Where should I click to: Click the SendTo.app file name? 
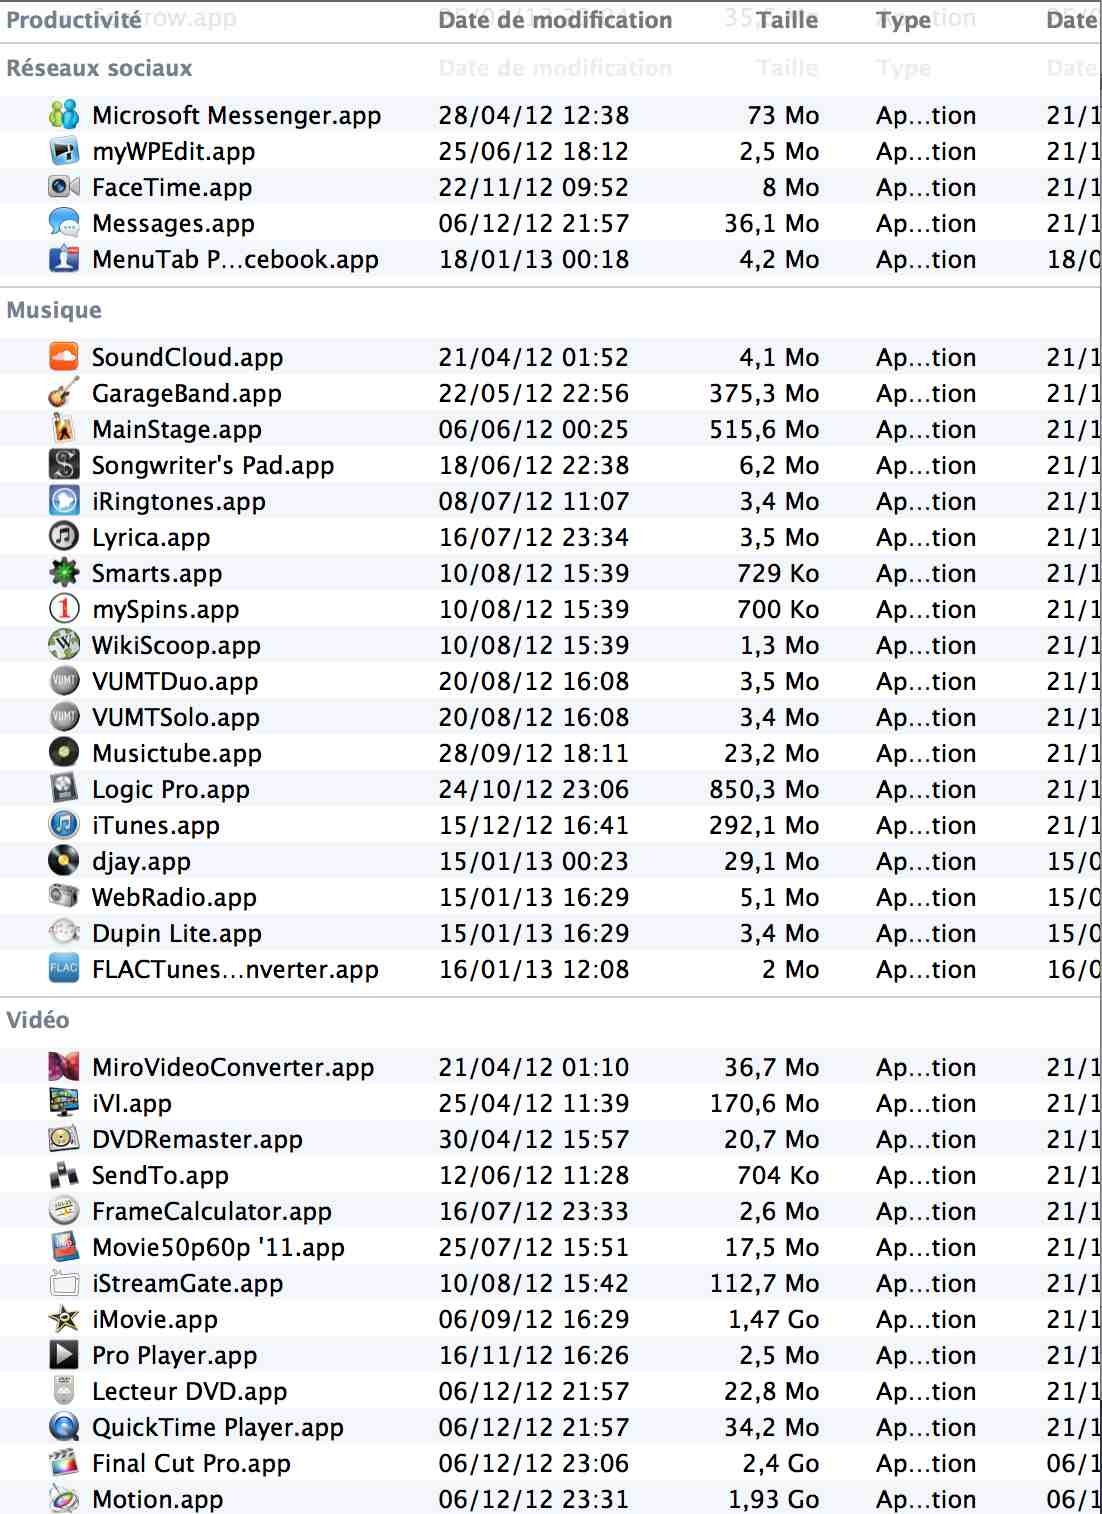(160, 1175)
